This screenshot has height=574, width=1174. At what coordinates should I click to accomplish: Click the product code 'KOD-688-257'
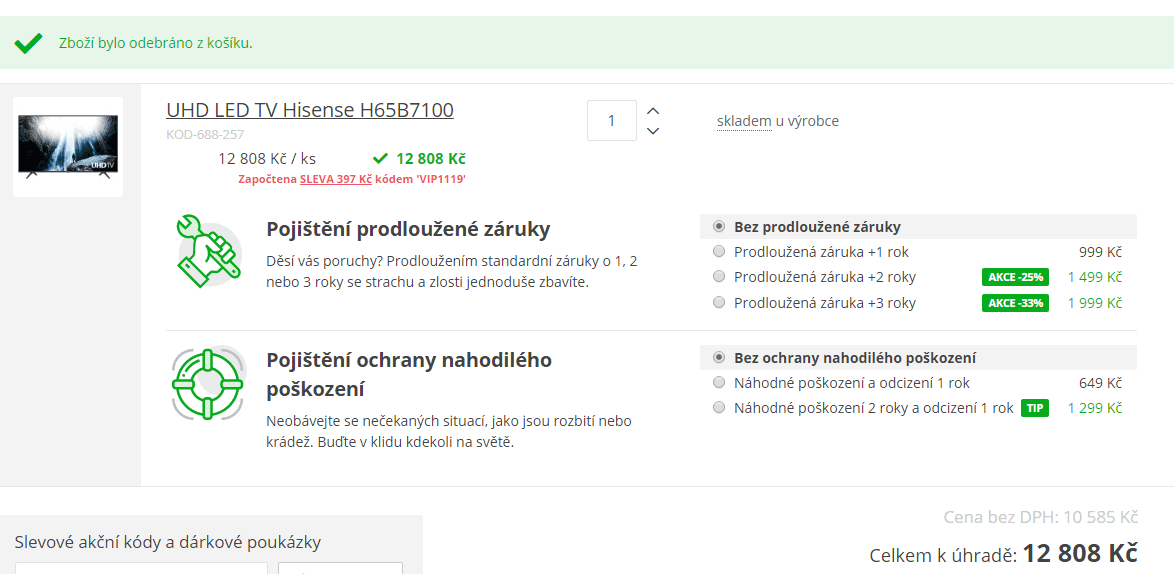[x=205, y=135]
